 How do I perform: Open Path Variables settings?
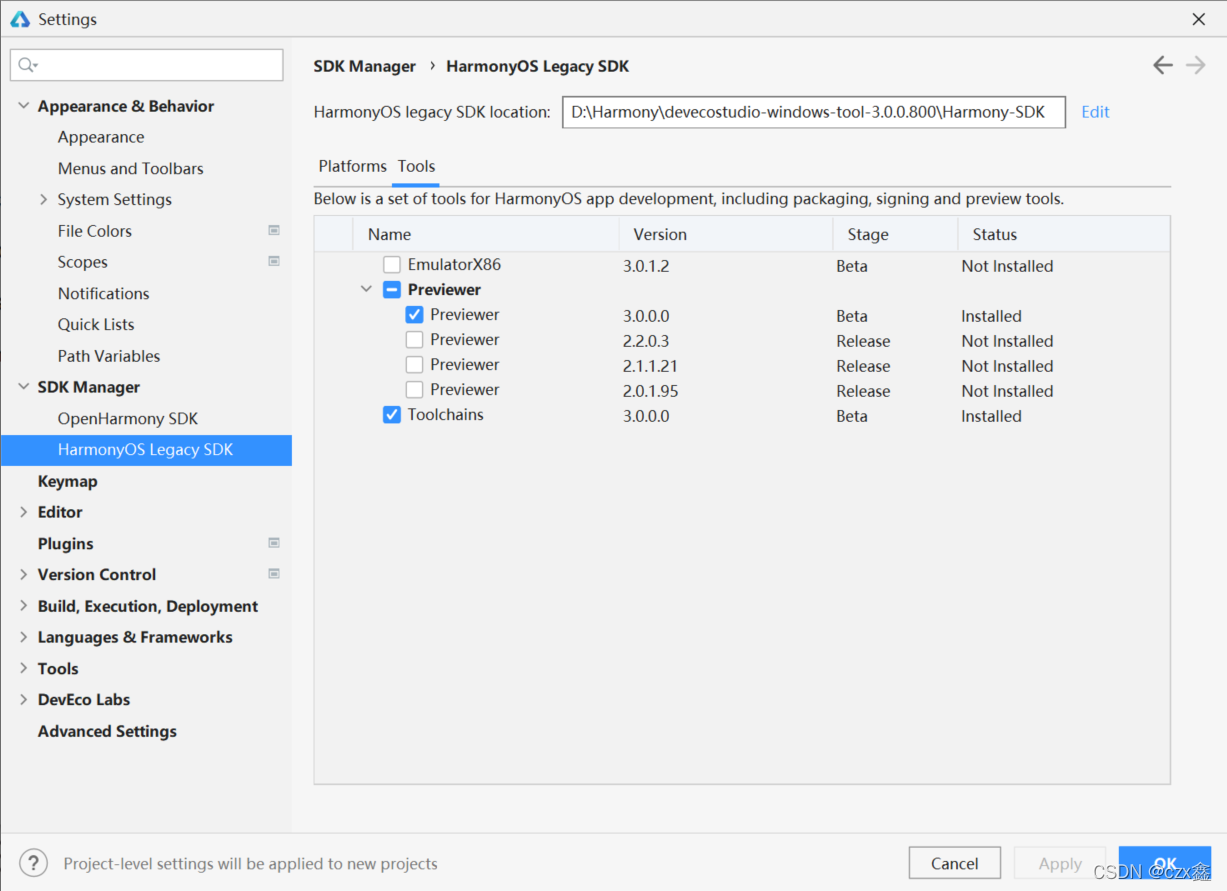(109, 356)
